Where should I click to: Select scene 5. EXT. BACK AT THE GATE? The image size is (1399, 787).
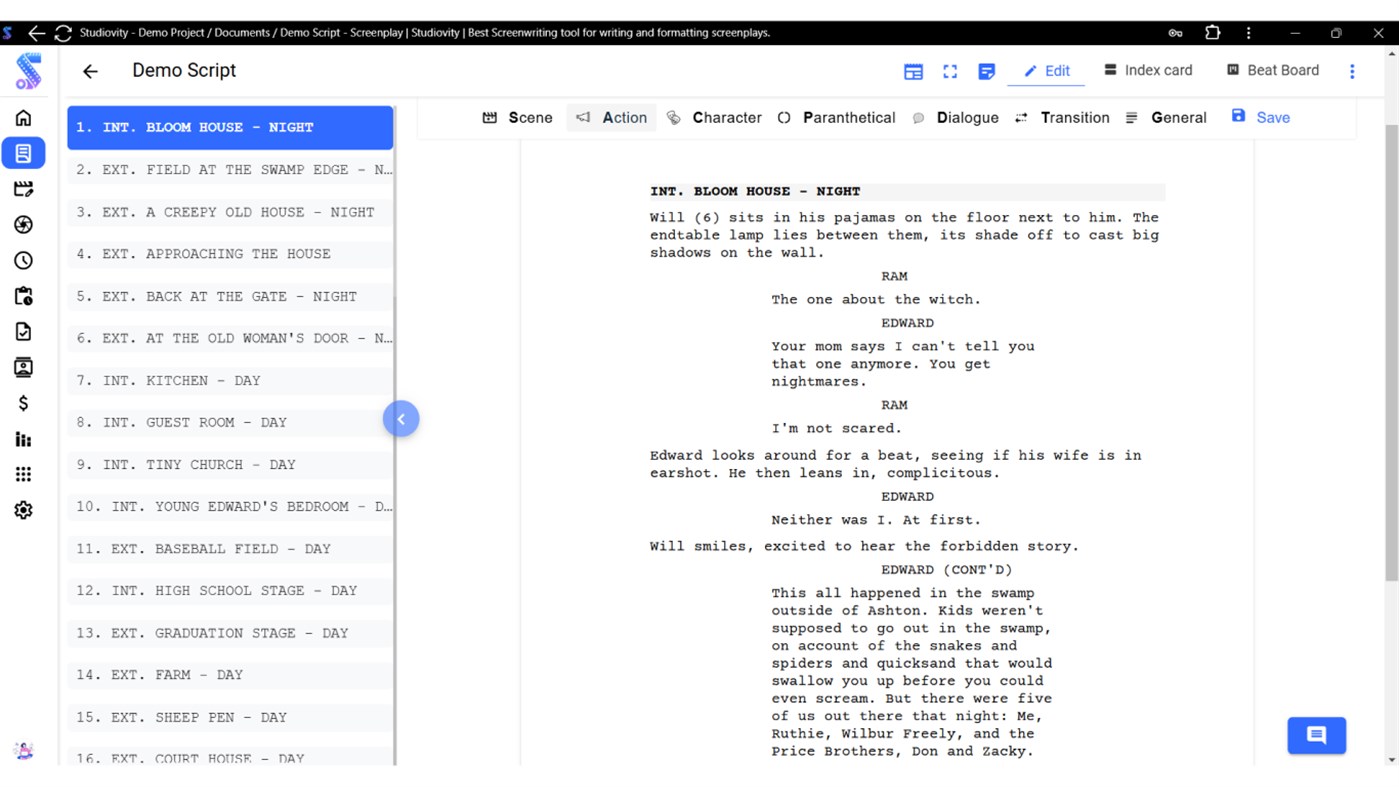230,297
